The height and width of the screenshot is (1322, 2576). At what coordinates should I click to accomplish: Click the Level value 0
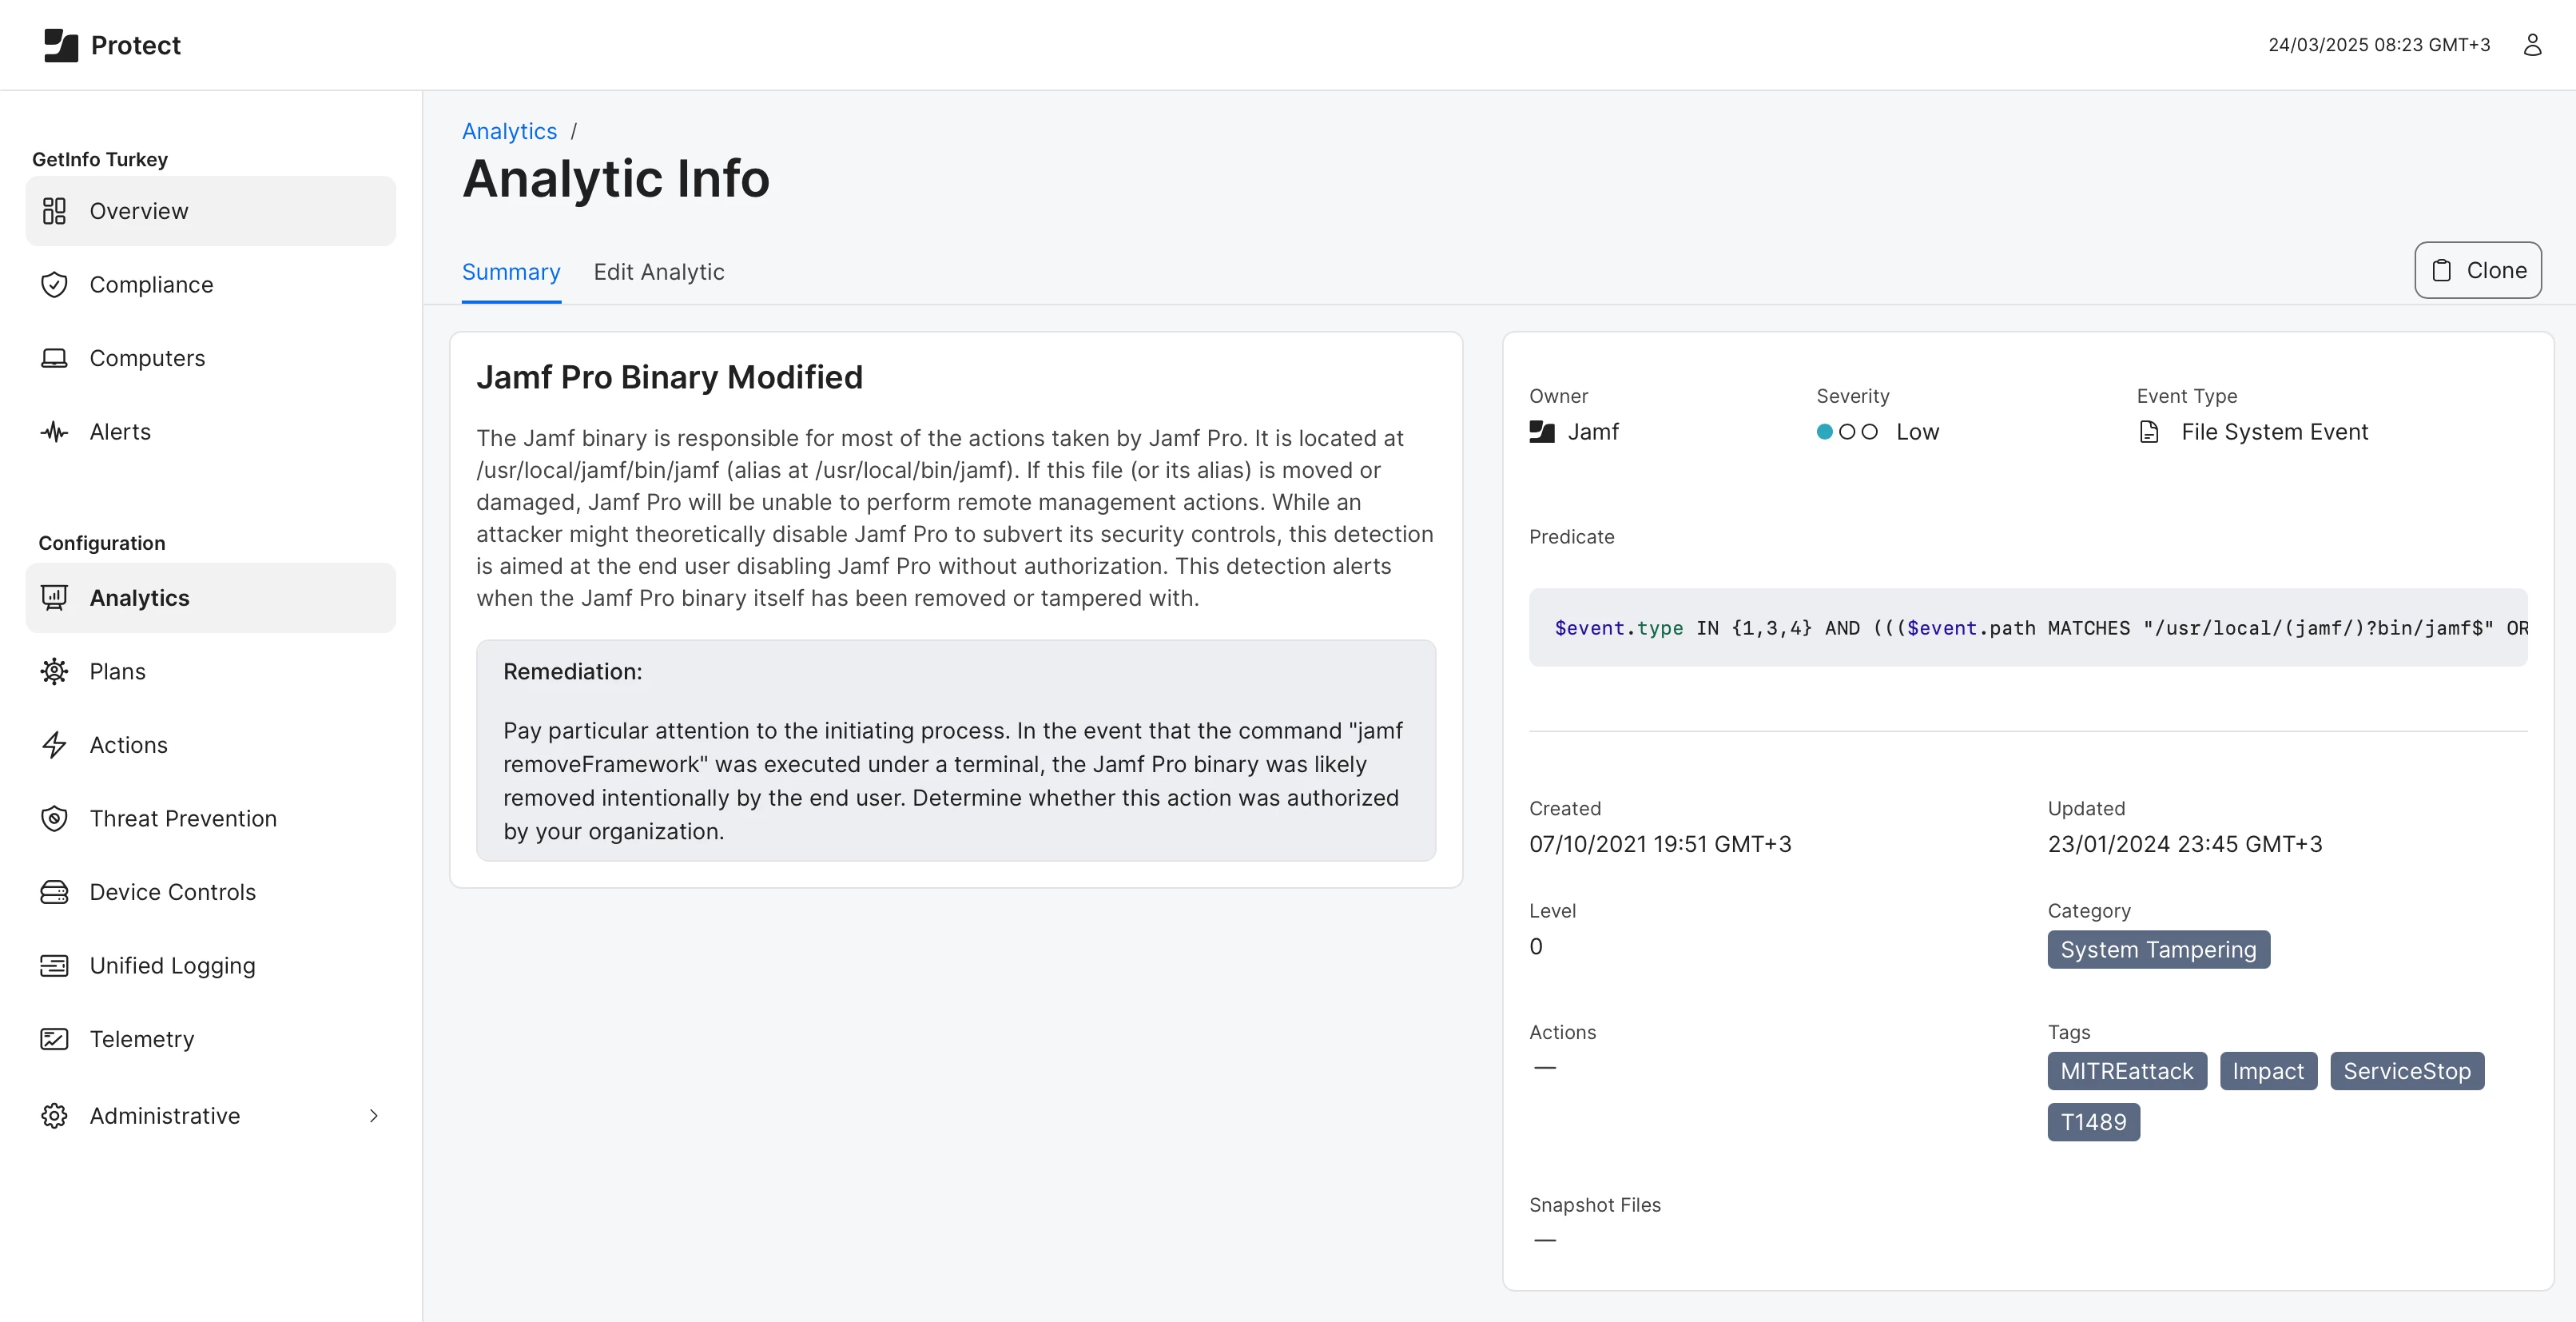tap(1536, 947)
